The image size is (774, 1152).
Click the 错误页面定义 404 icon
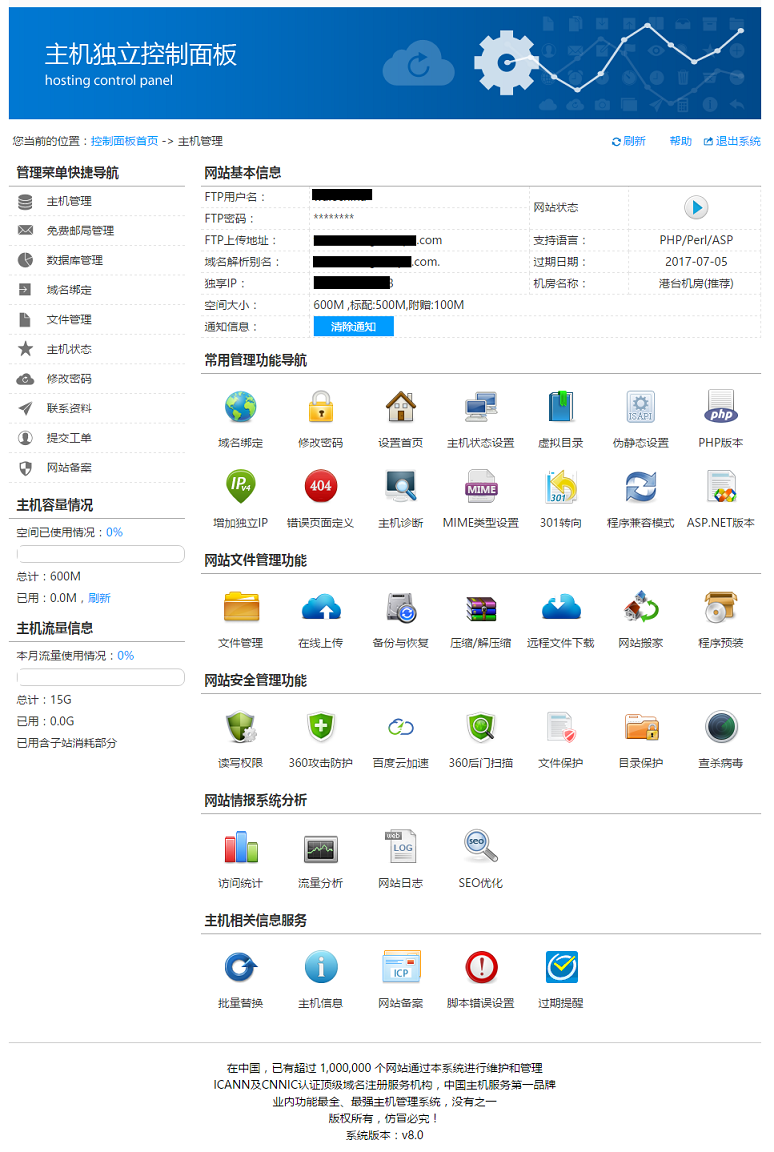click(320, 487)
